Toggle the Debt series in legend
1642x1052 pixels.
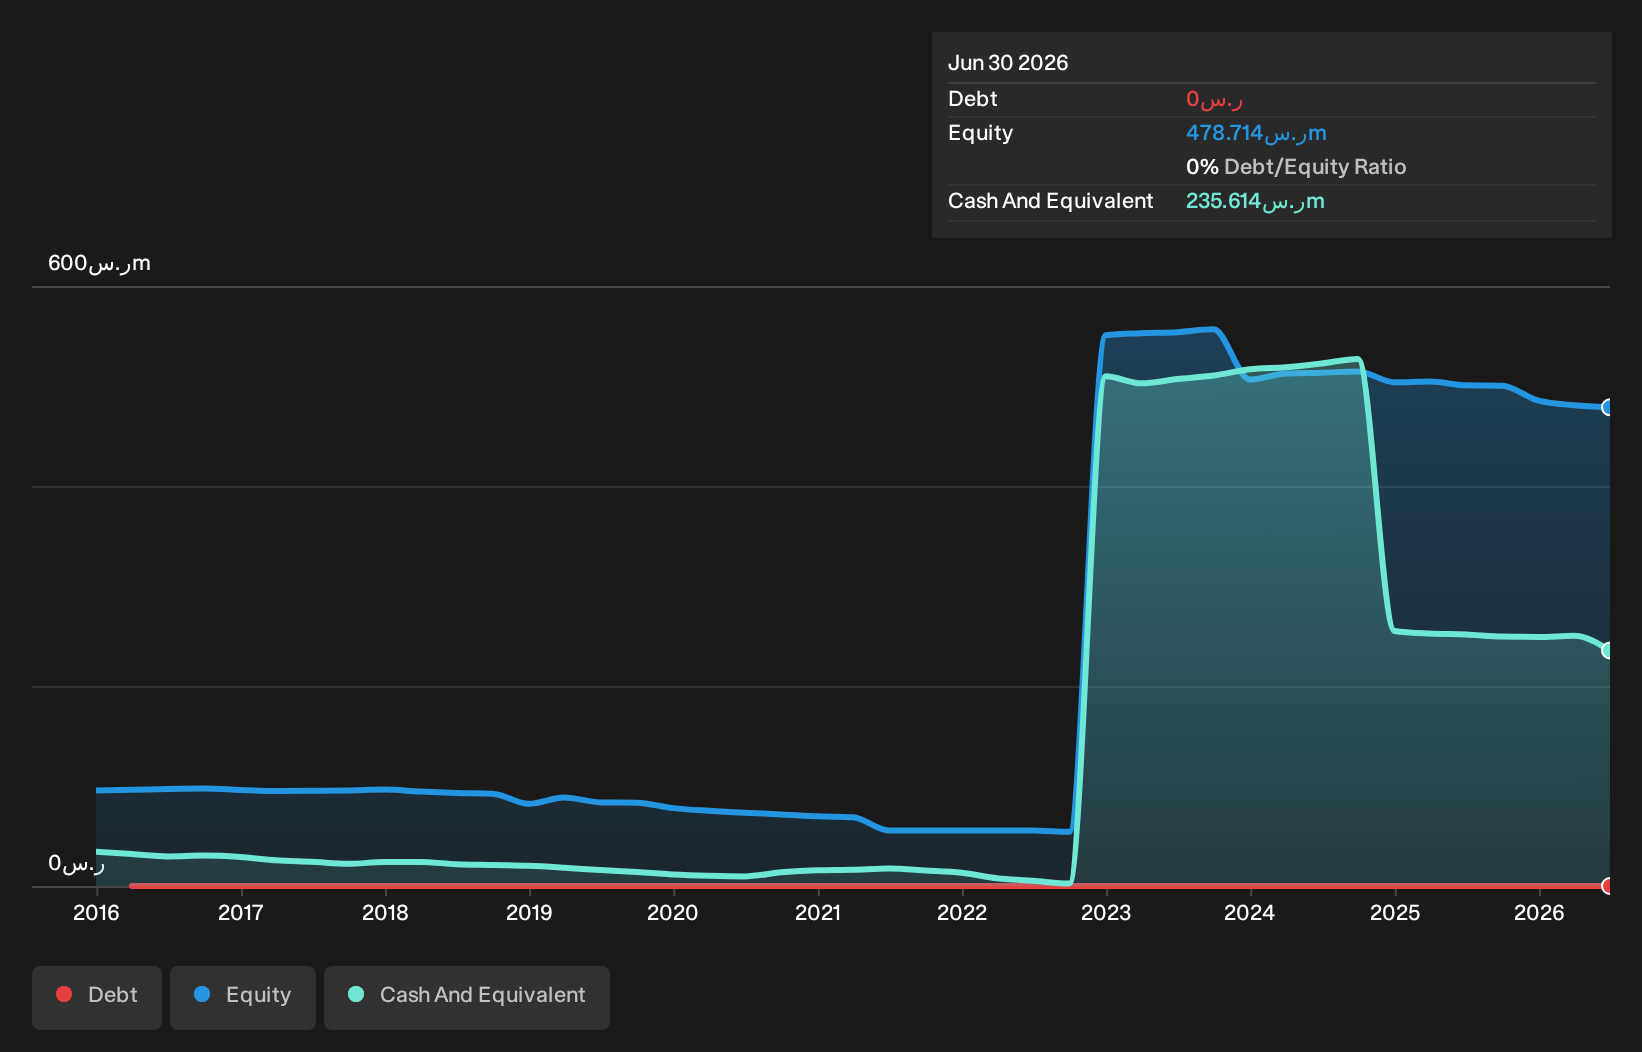click(x=97, y=997)
